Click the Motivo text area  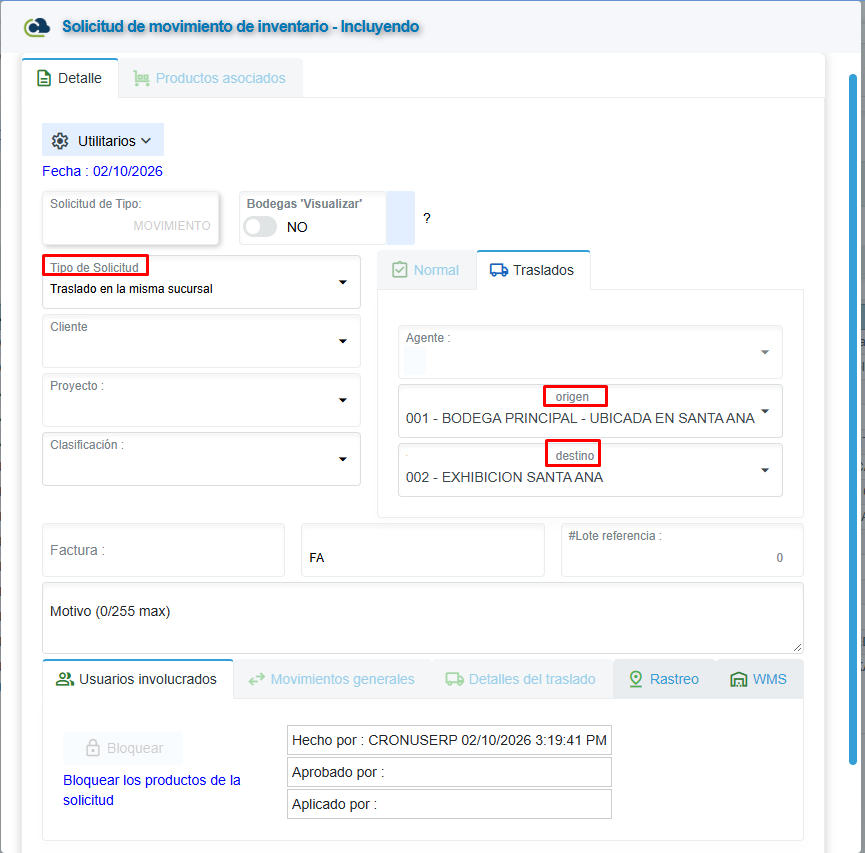click(x=423, y=618)
